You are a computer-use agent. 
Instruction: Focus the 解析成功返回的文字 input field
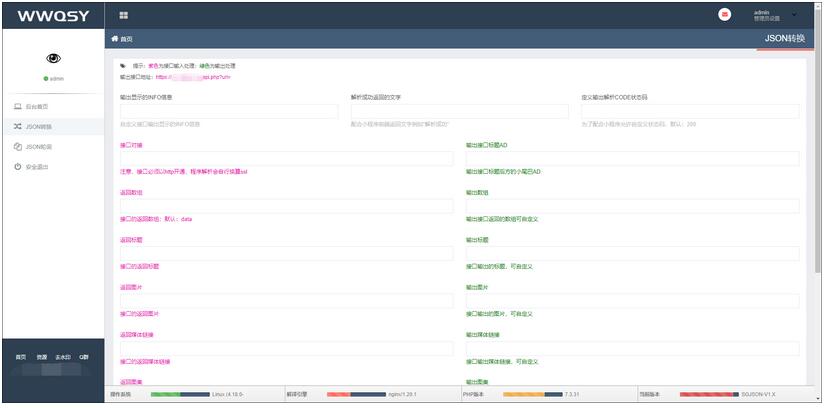[459, 111]
